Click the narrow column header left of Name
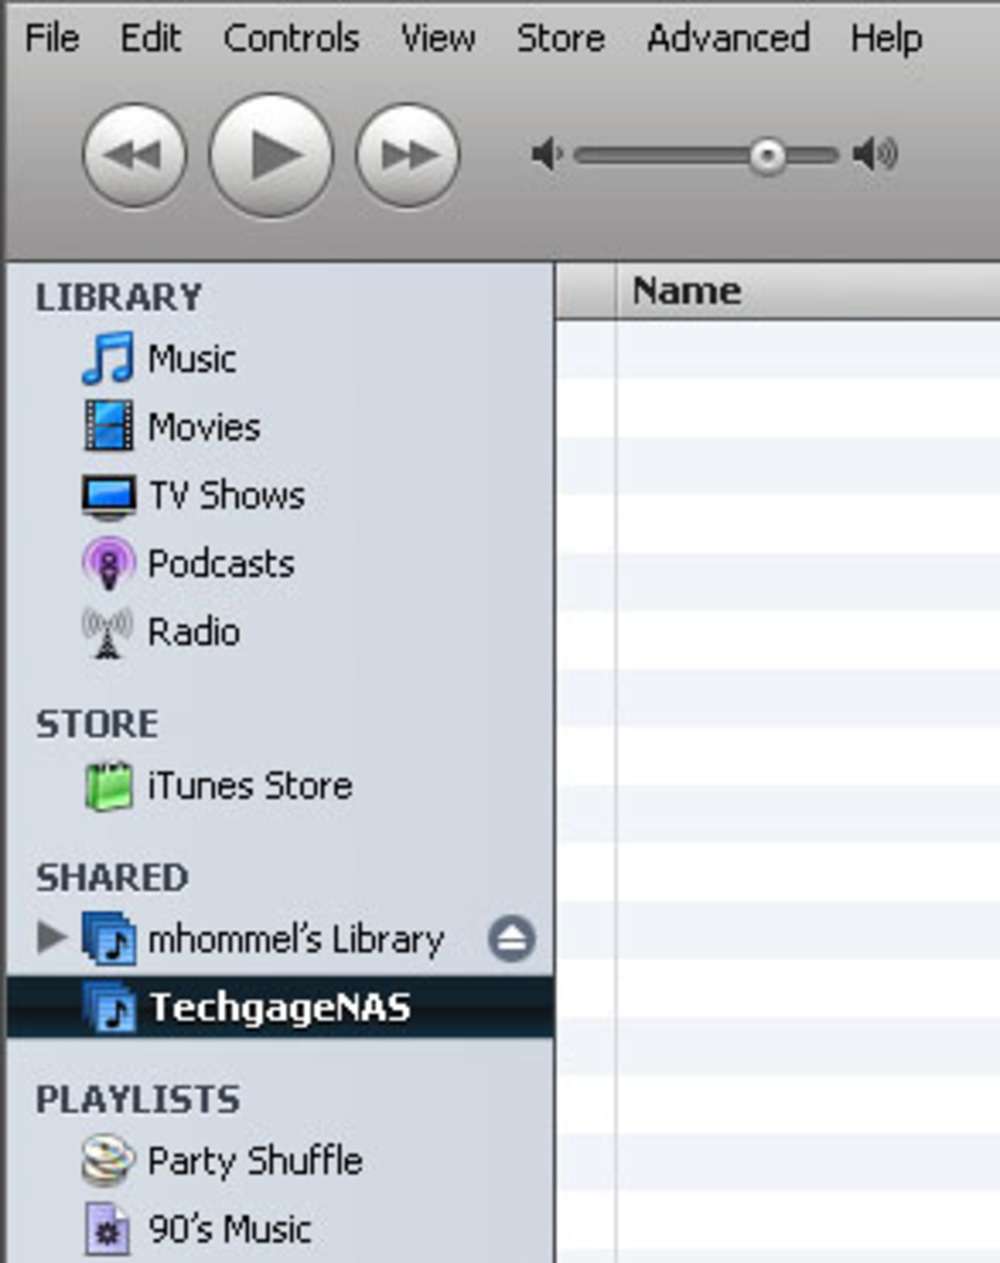 (x=586, y=291)
